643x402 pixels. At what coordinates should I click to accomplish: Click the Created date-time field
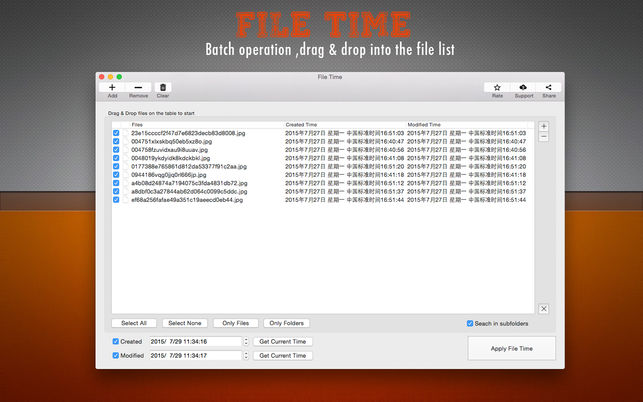(196, 341)
